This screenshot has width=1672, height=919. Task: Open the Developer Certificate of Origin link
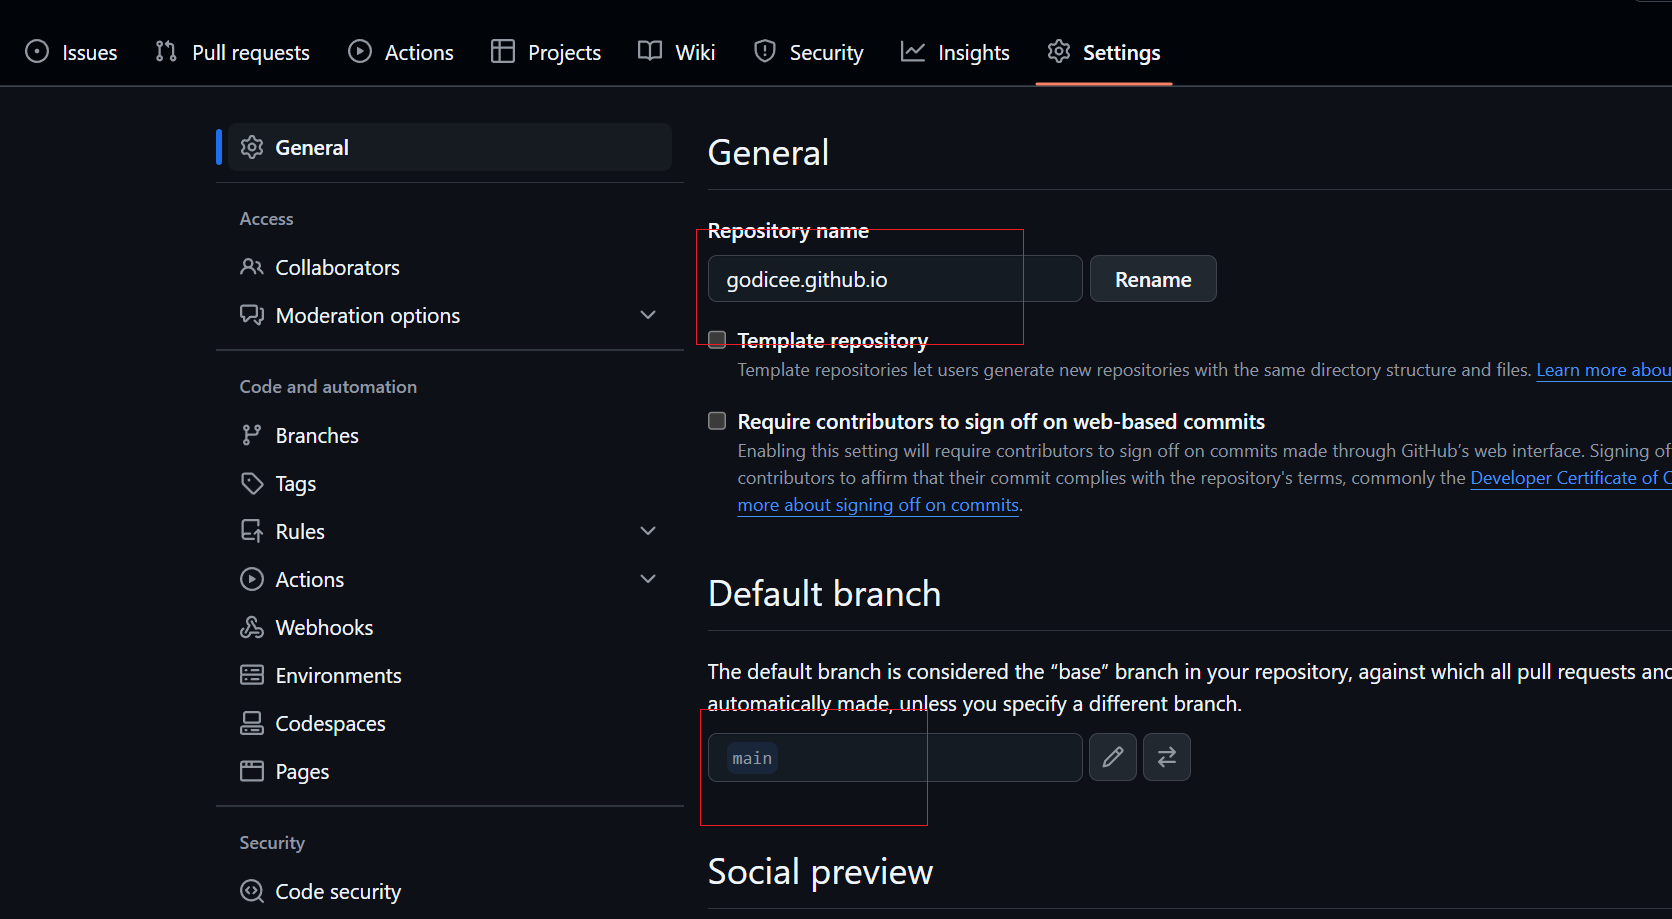click(1571, 478)
